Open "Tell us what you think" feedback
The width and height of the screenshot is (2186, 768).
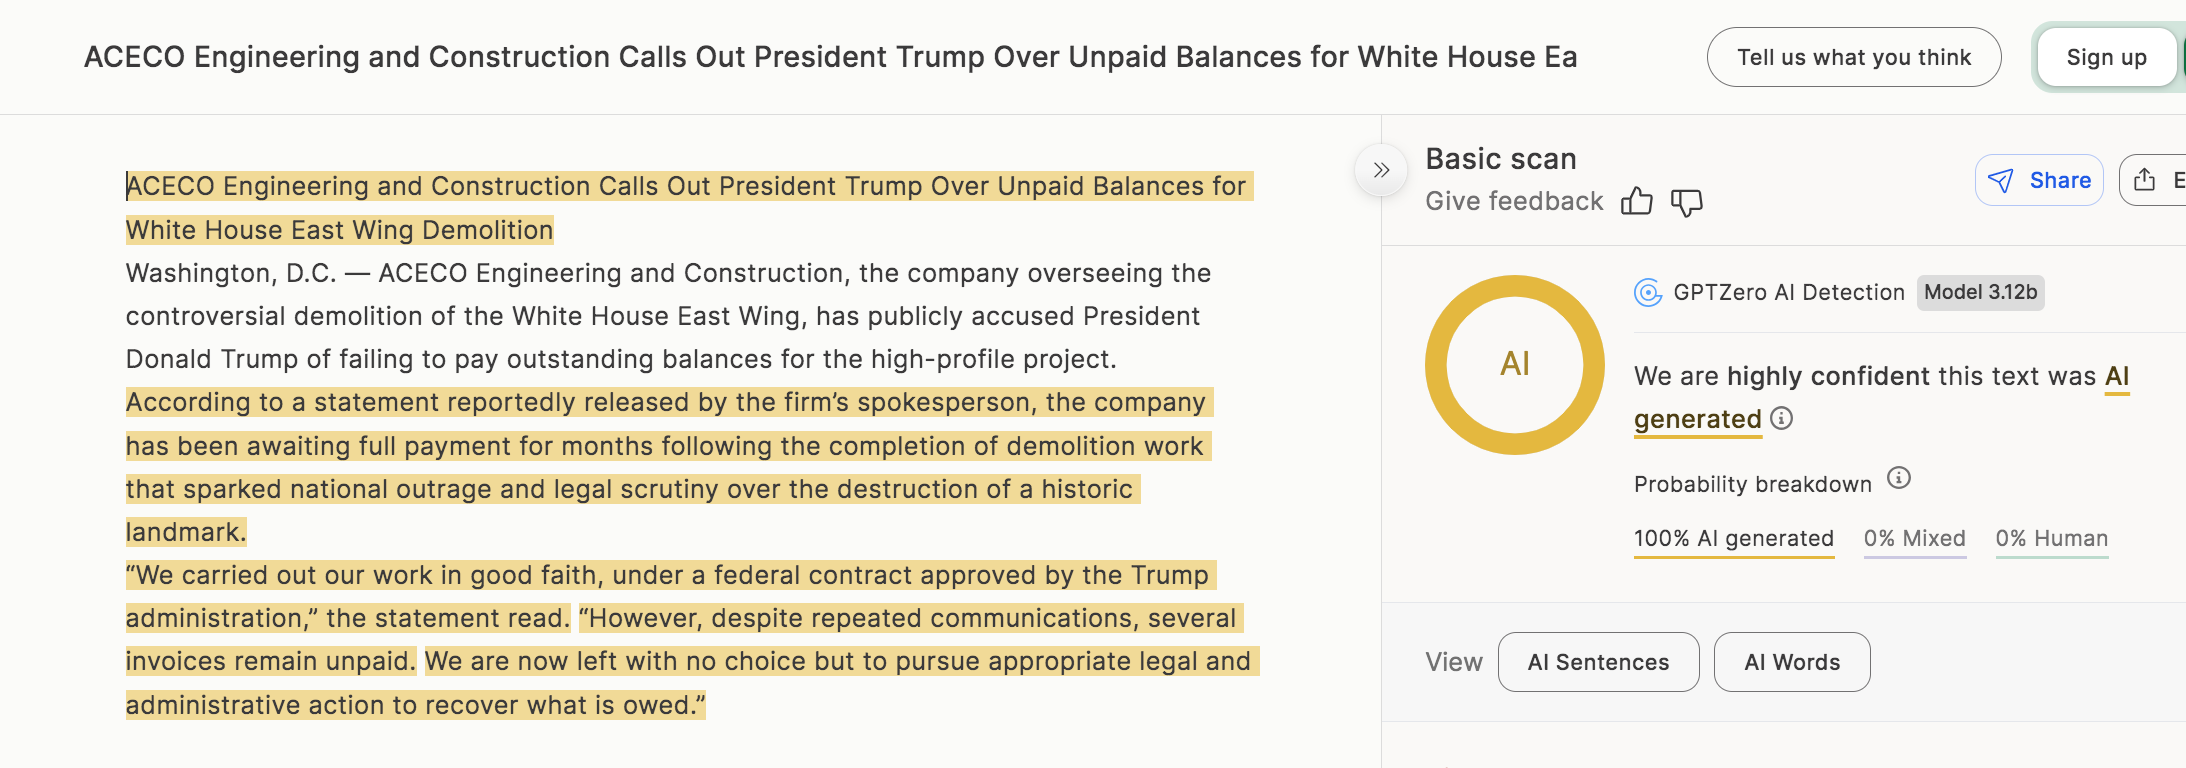[x=1853, y=57]
